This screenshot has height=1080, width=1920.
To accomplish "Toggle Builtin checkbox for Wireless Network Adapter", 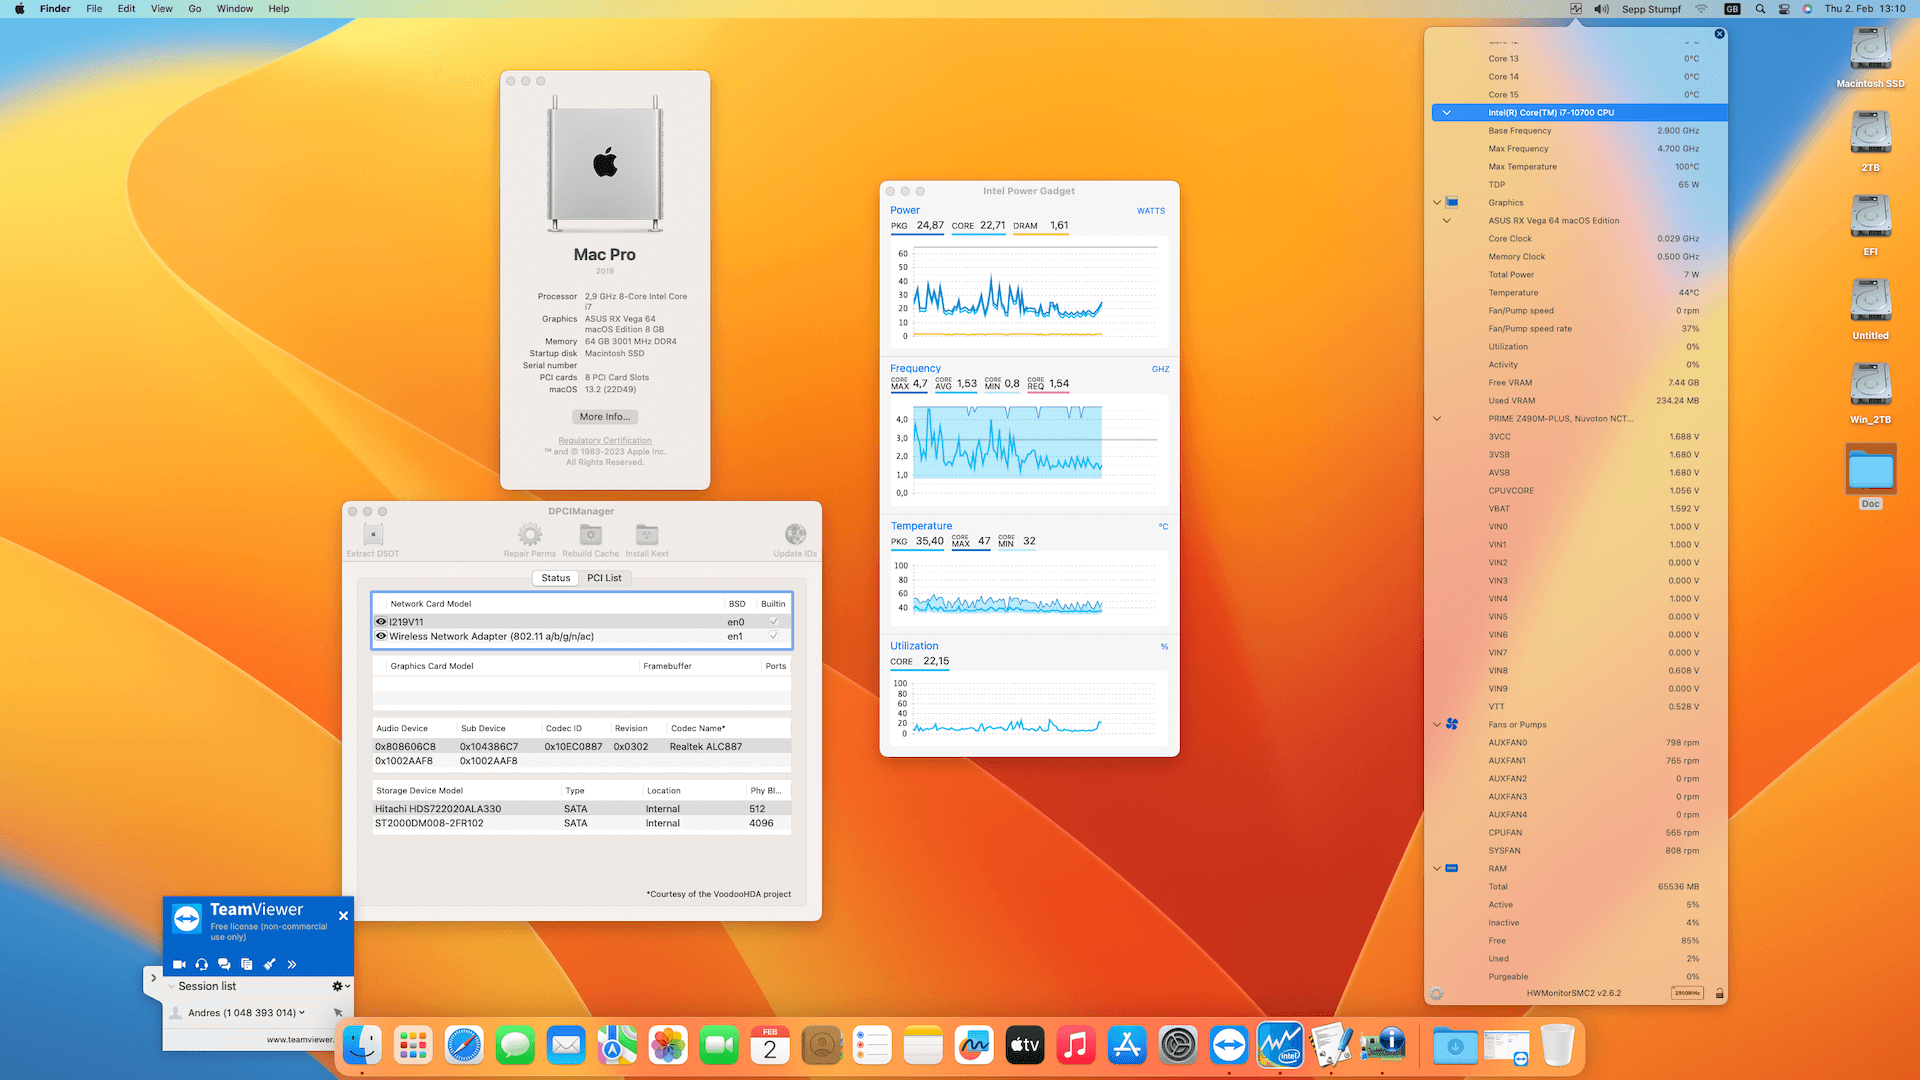I will 774,636.
